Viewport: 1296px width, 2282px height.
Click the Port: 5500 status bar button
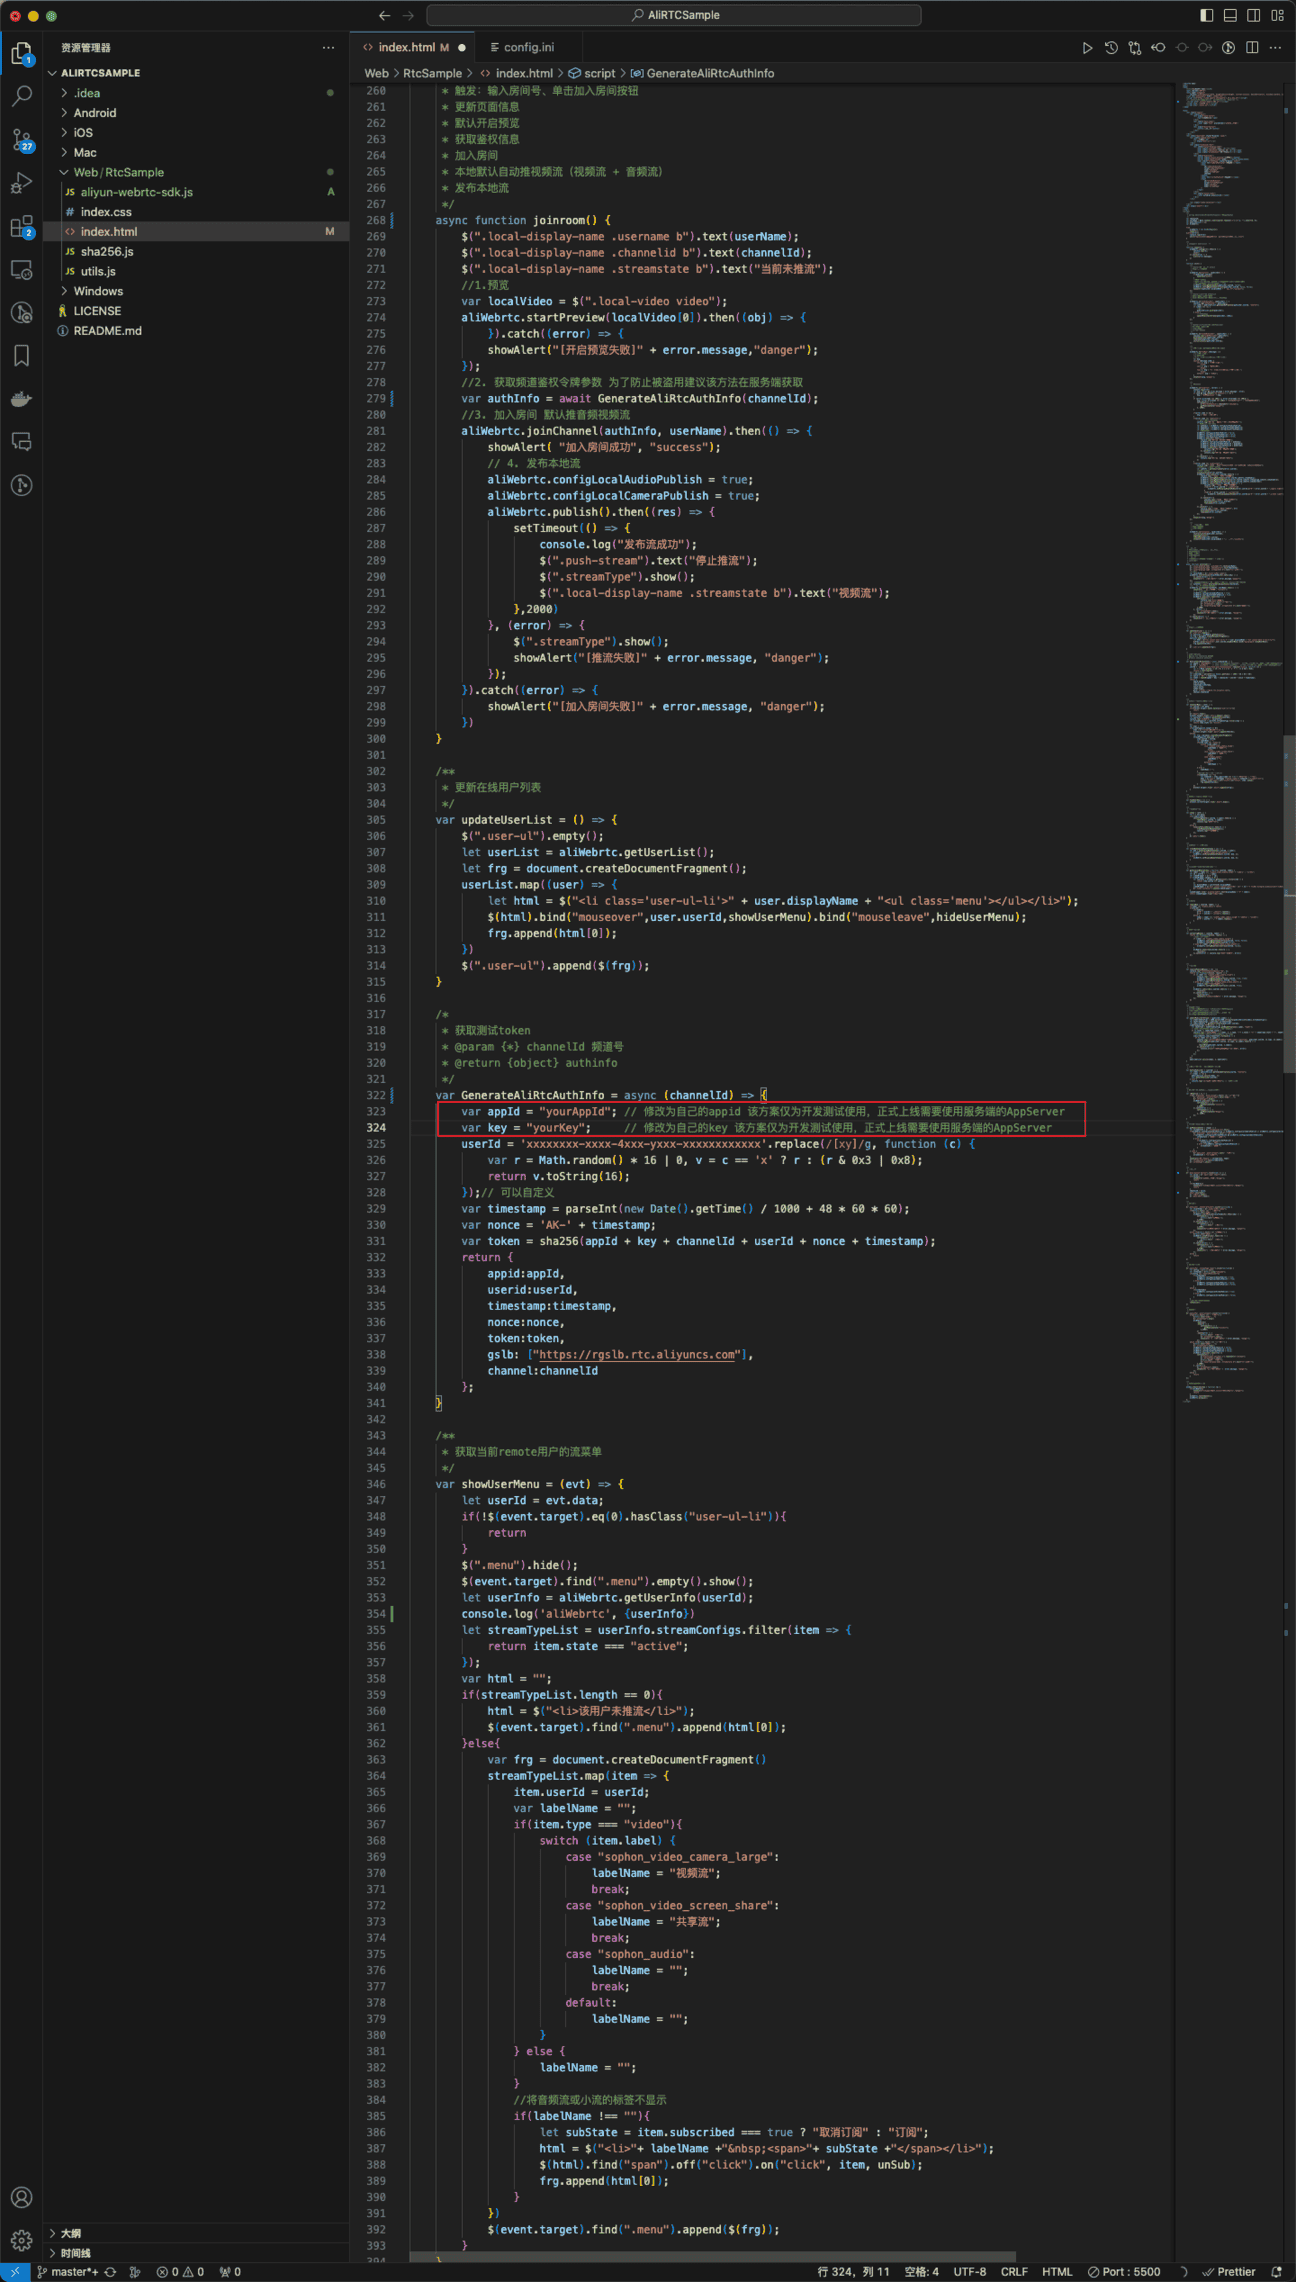click(1124, 2272)
